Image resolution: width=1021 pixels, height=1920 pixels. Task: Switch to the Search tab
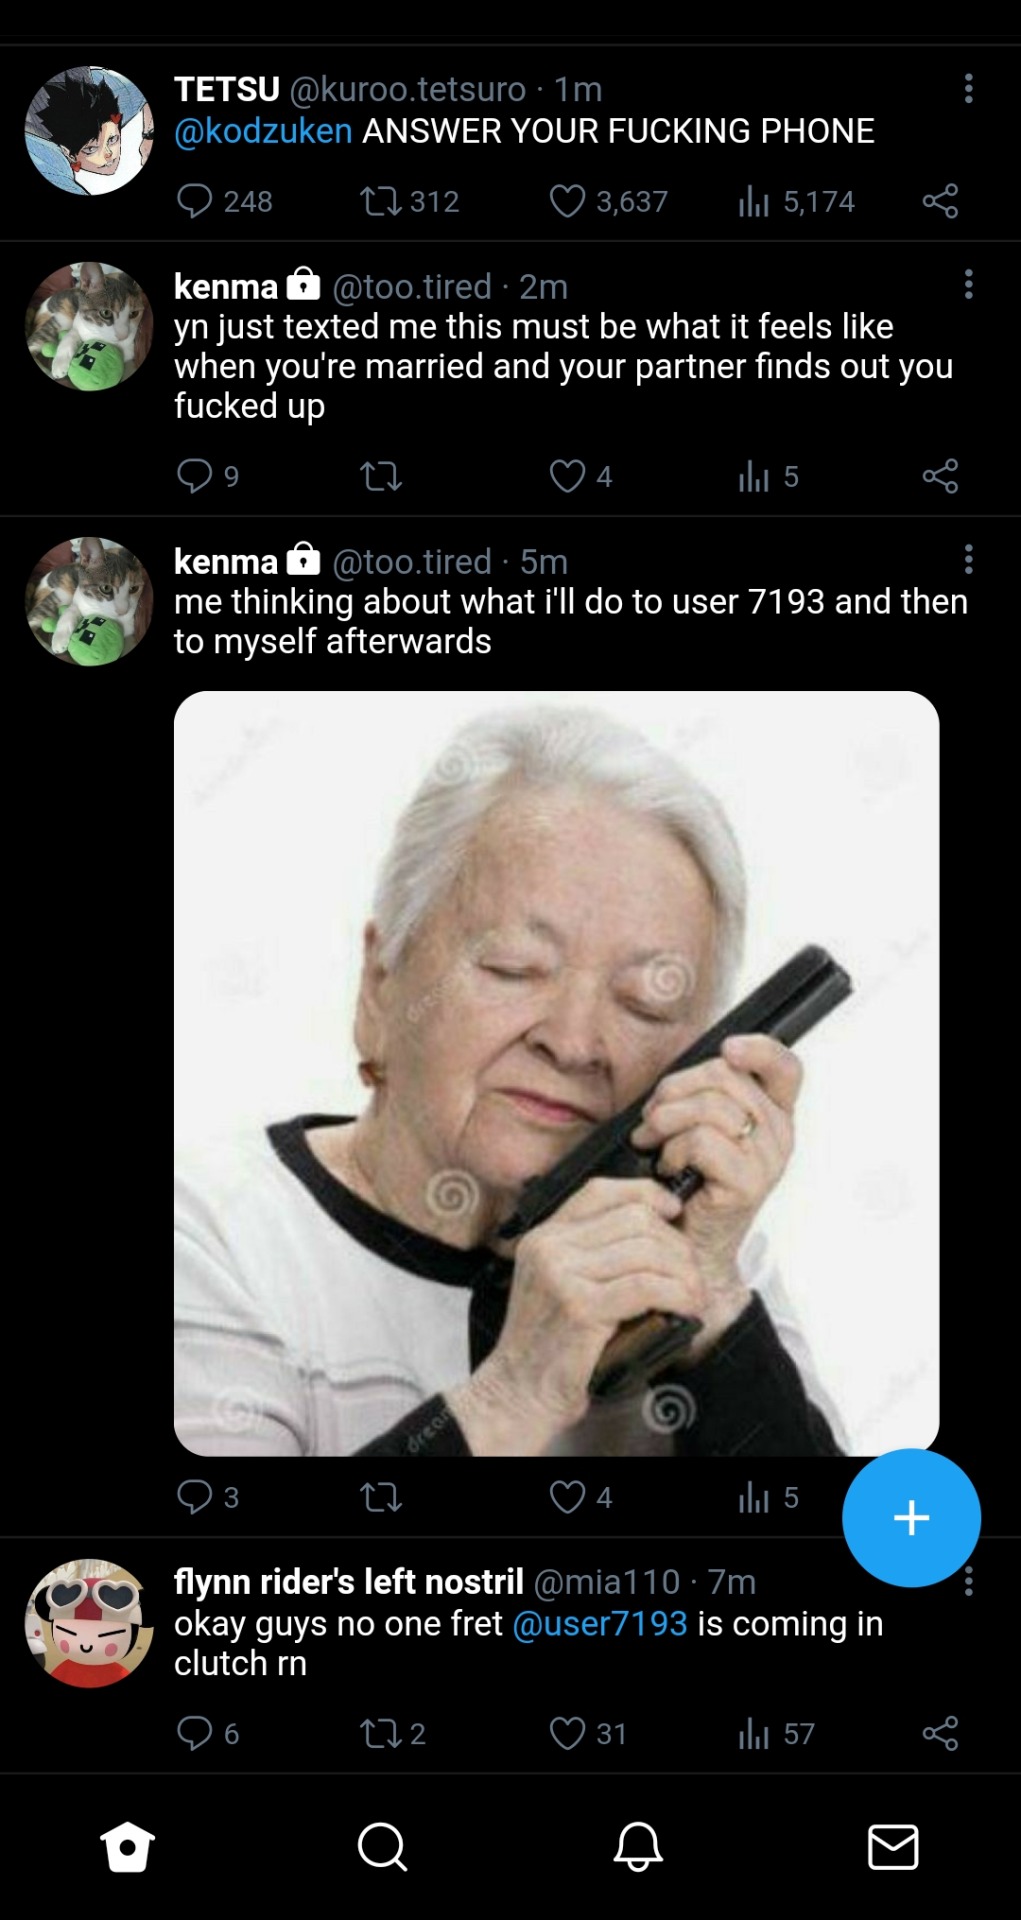point(382,1846)
